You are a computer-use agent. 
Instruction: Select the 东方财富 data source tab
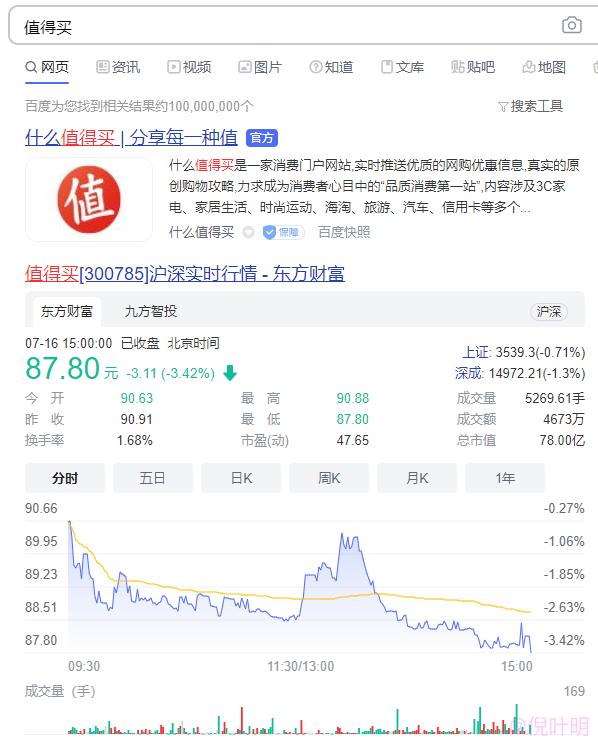click(x=67, y=311)
